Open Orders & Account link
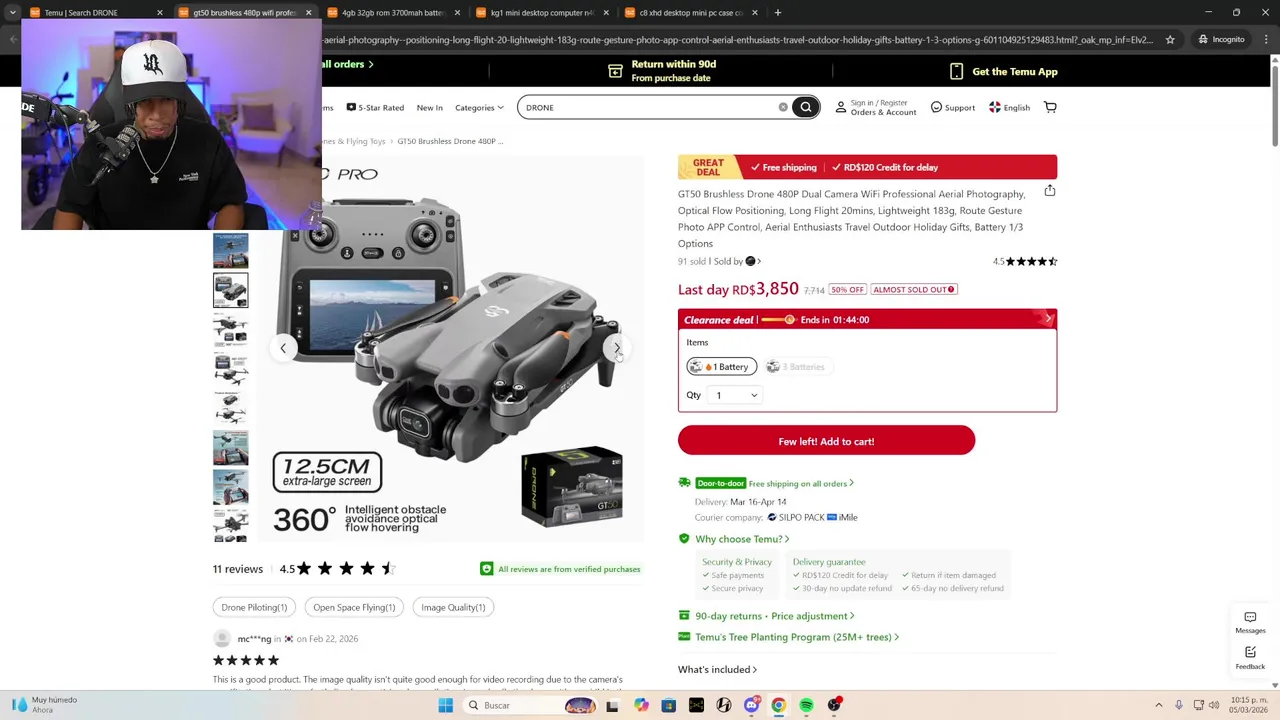 [x=883, y=112]
